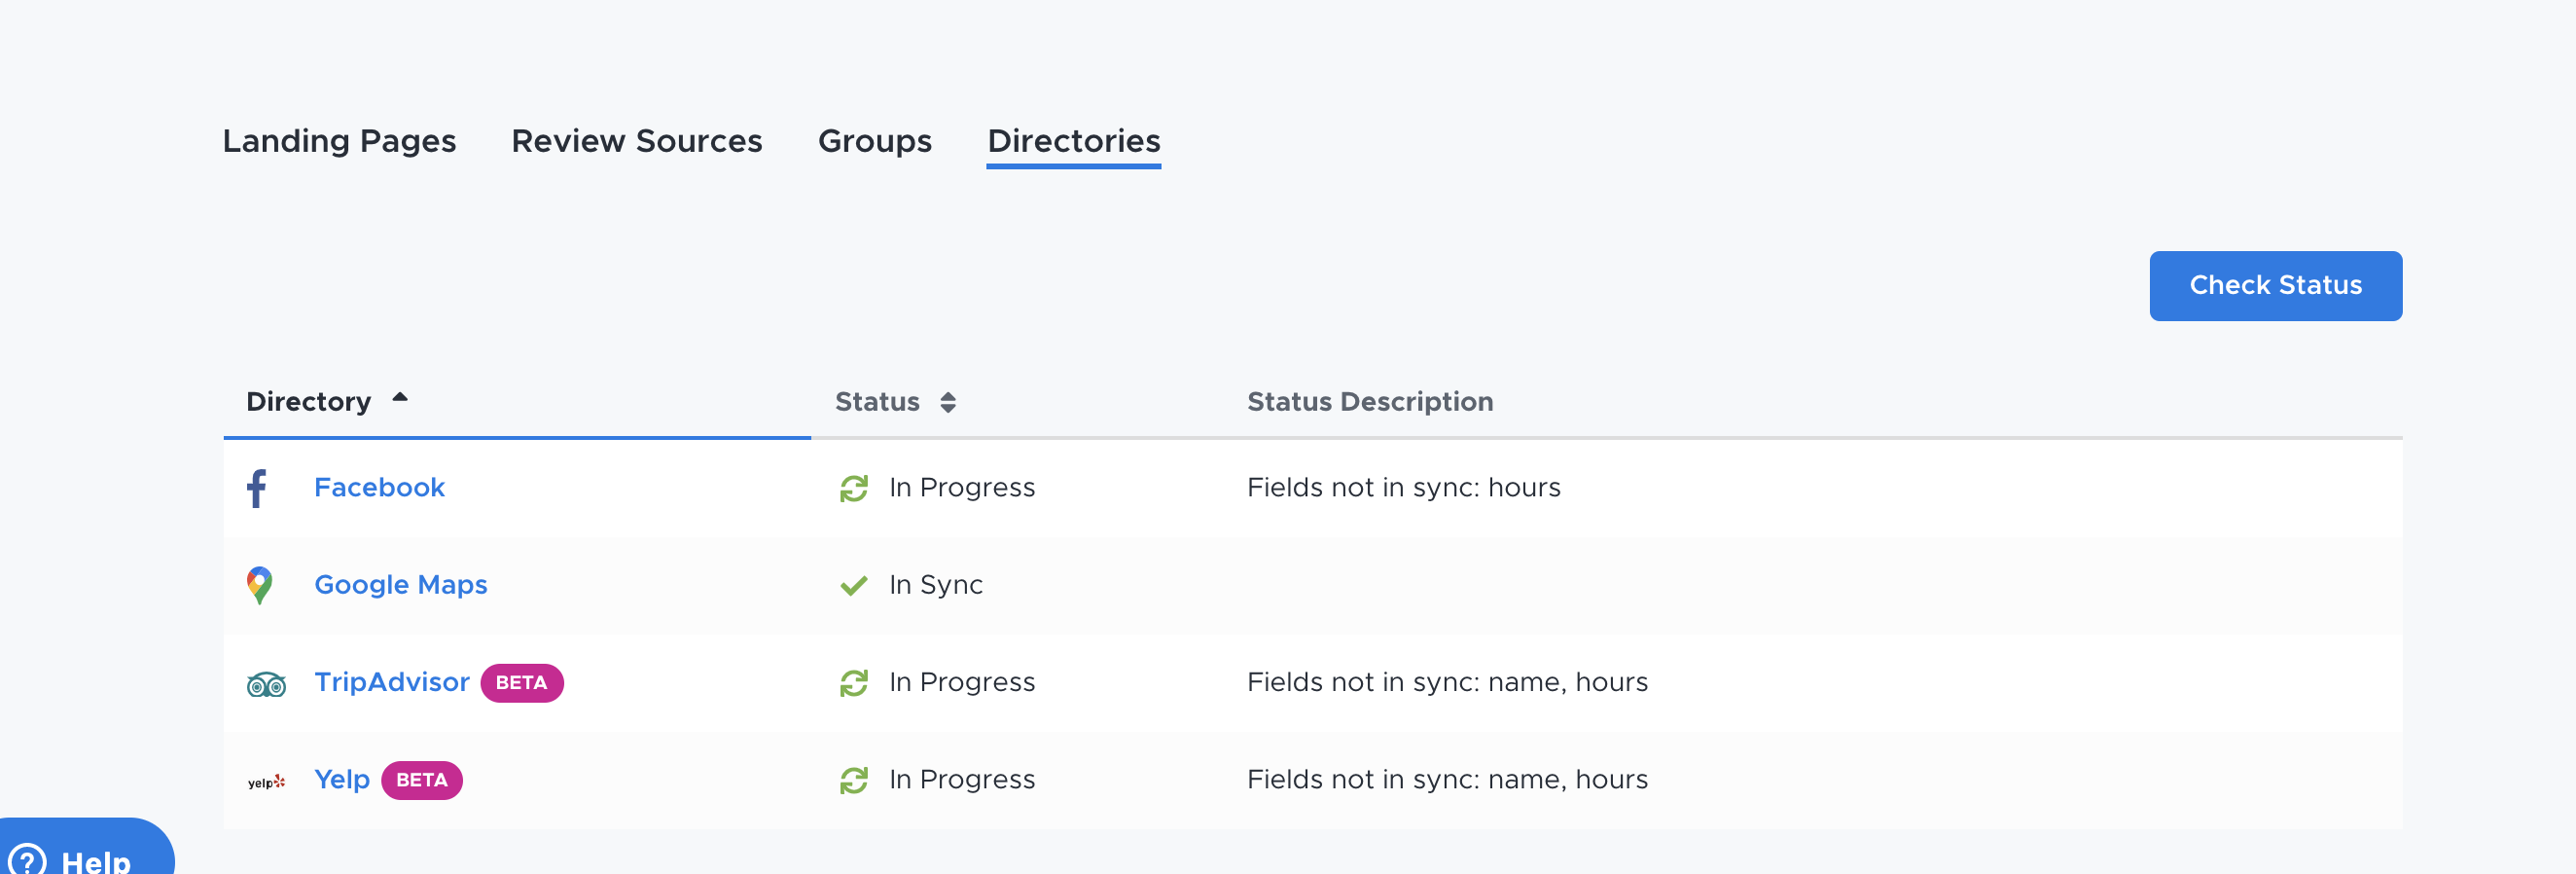Click the BETA badge next to Yelp

[421, 780]
